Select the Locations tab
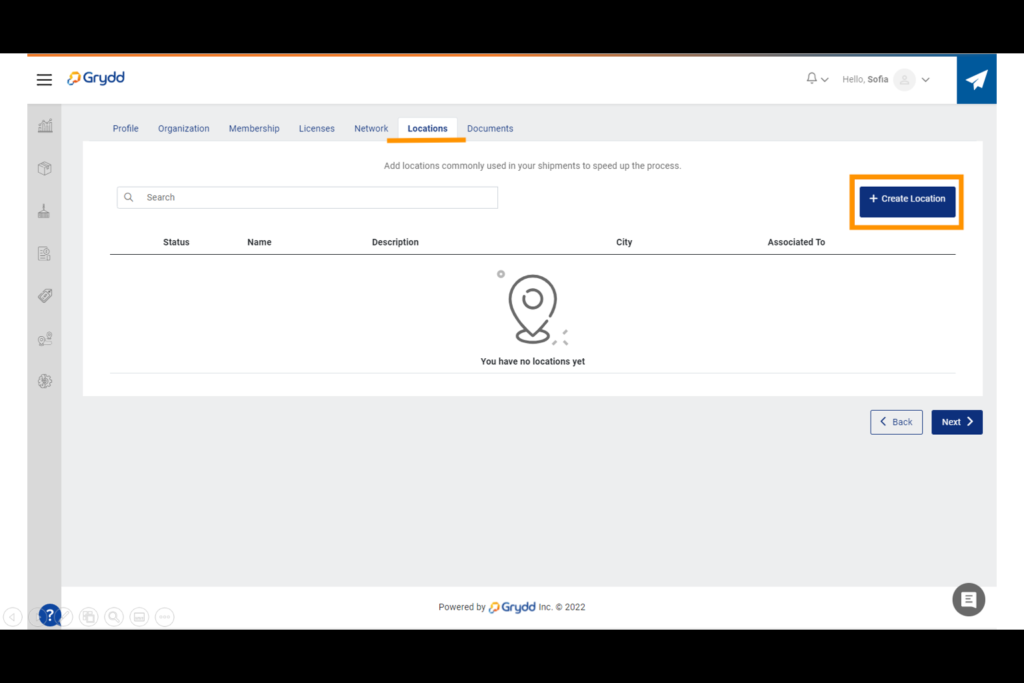1024x683 pixels. click(427, 129)
